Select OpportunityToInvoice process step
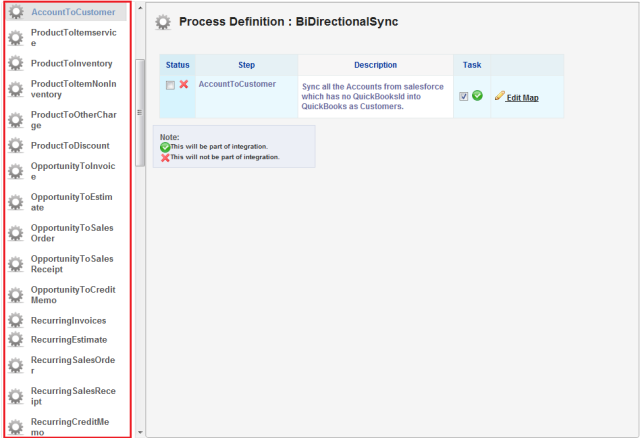 point(73,171)
